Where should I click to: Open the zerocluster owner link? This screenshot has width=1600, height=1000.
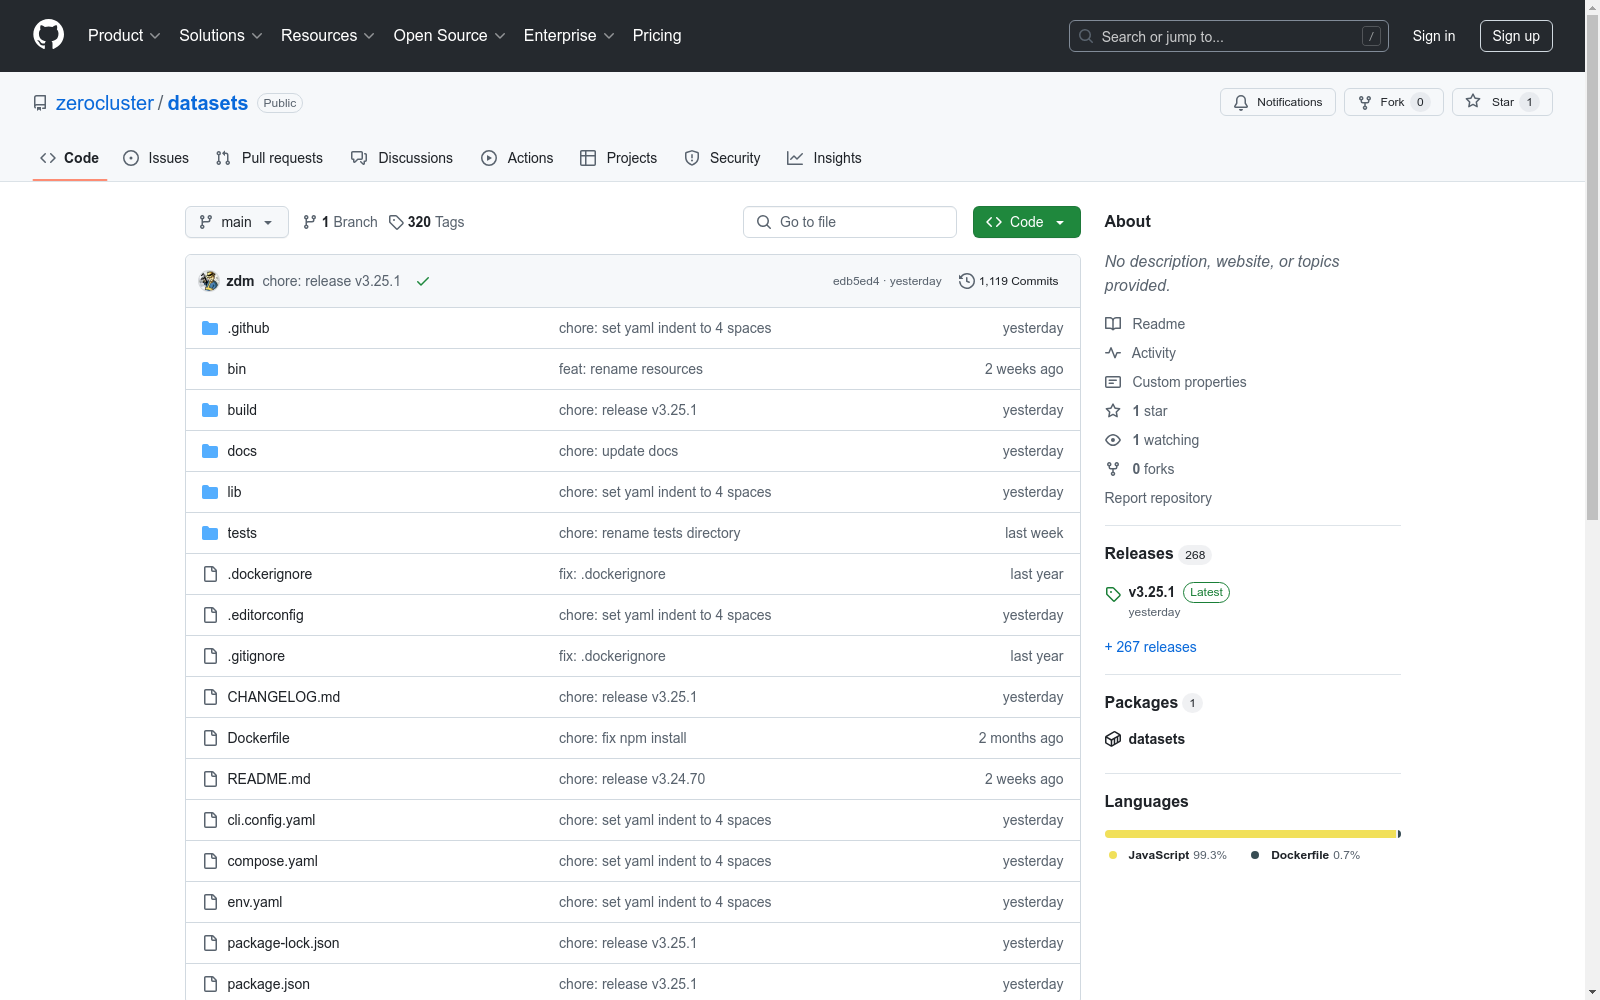105,103
